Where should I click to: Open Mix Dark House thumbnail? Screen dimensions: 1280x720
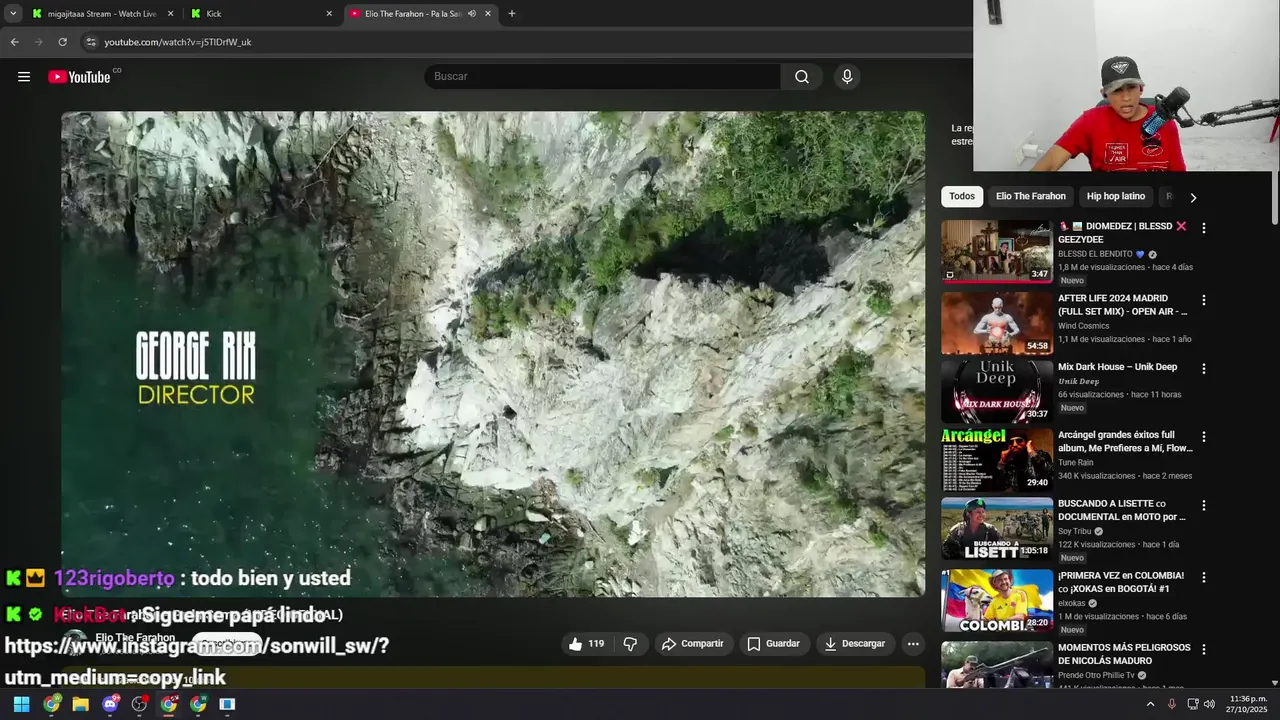[x=997, y=392]
